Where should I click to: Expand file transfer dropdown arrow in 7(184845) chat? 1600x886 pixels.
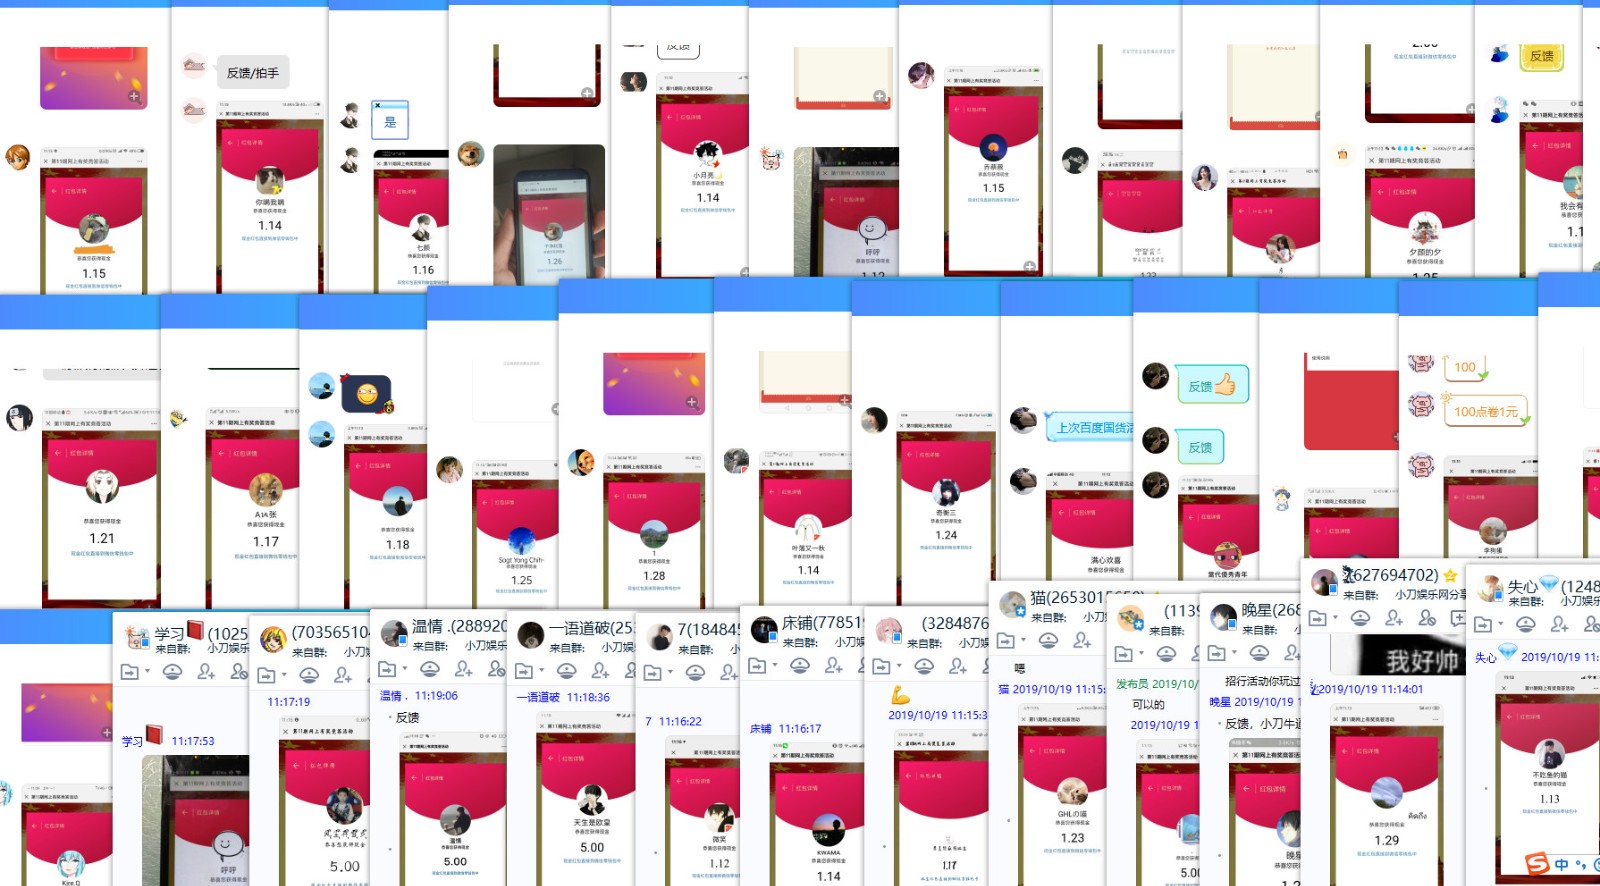(670, 673)
